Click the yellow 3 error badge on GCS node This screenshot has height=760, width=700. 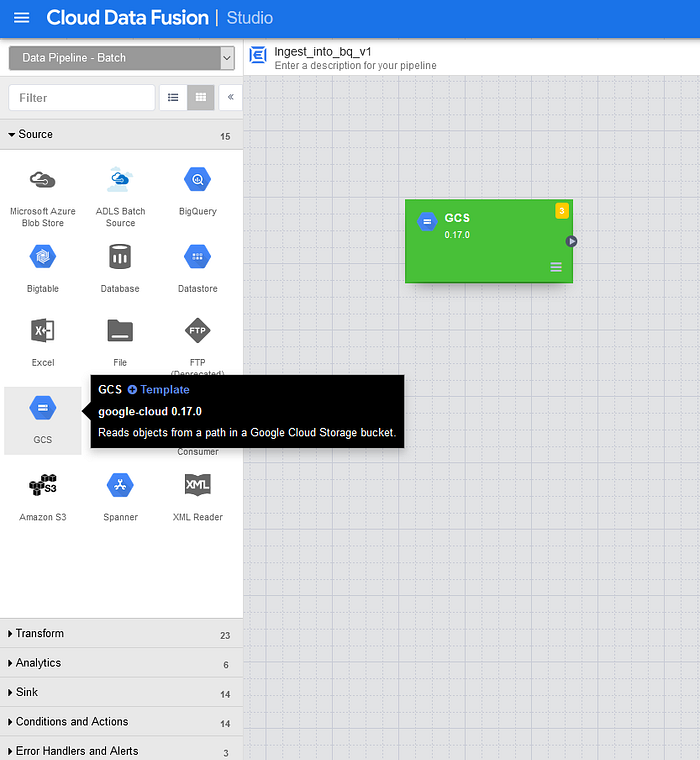click(562, 211)
